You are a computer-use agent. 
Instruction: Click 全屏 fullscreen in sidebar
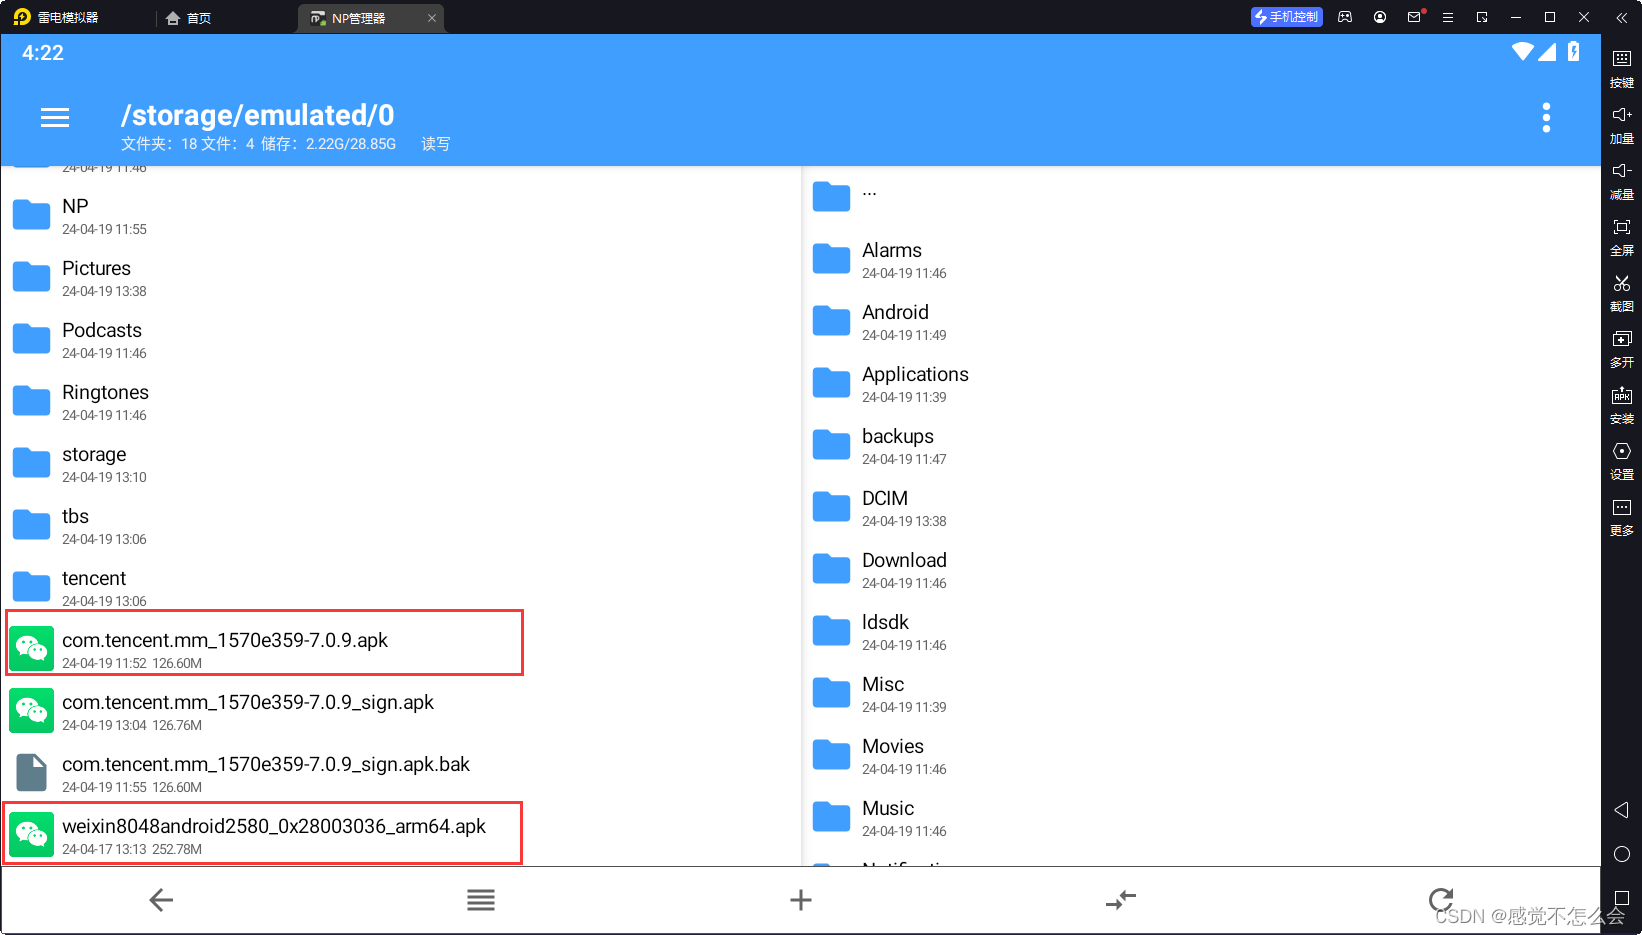pyautogui.click(x=1622, y=237)
